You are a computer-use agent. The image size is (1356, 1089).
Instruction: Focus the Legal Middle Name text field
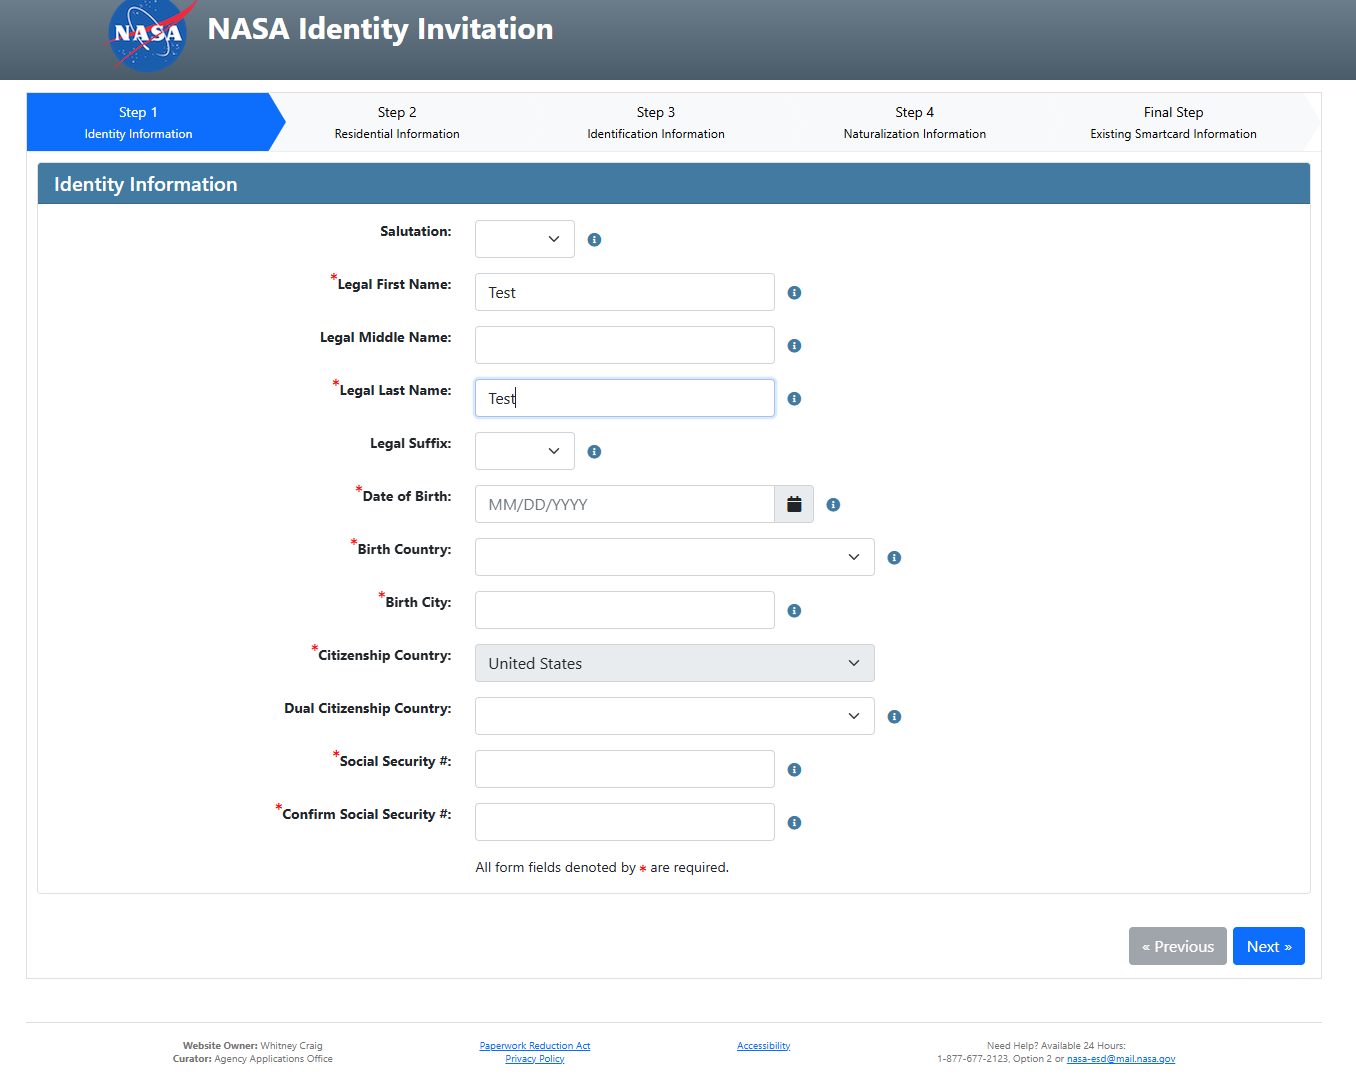[624, 346]
